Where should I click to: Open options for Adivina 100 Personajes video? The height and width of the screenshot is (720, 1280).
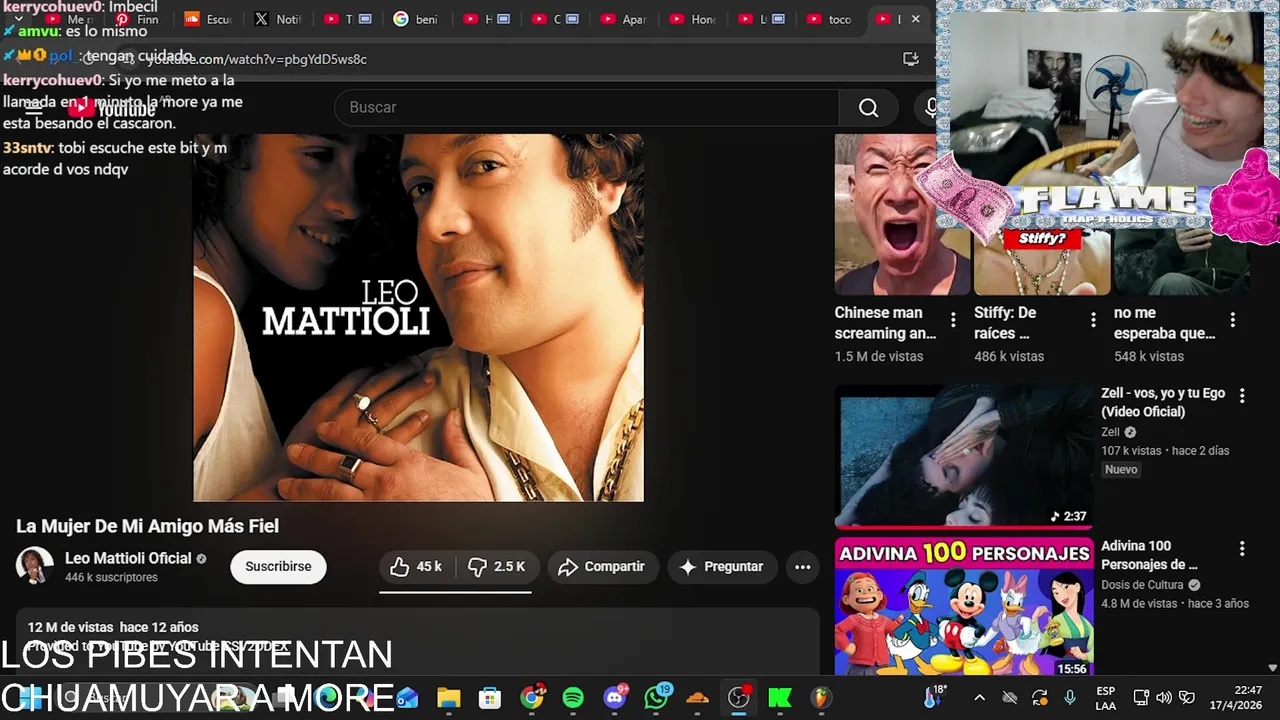(1242, 549)
